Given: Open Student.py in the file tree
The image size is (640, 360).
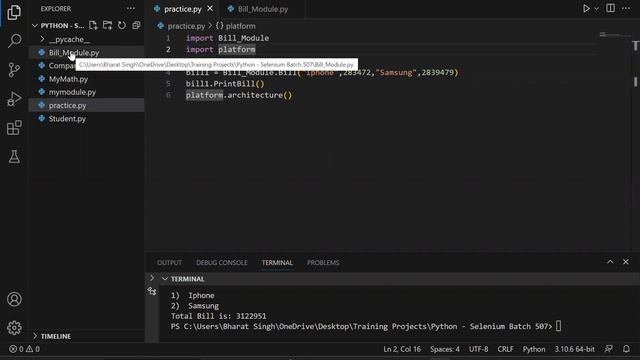Looking at the screenshot, I should point(67,119).
